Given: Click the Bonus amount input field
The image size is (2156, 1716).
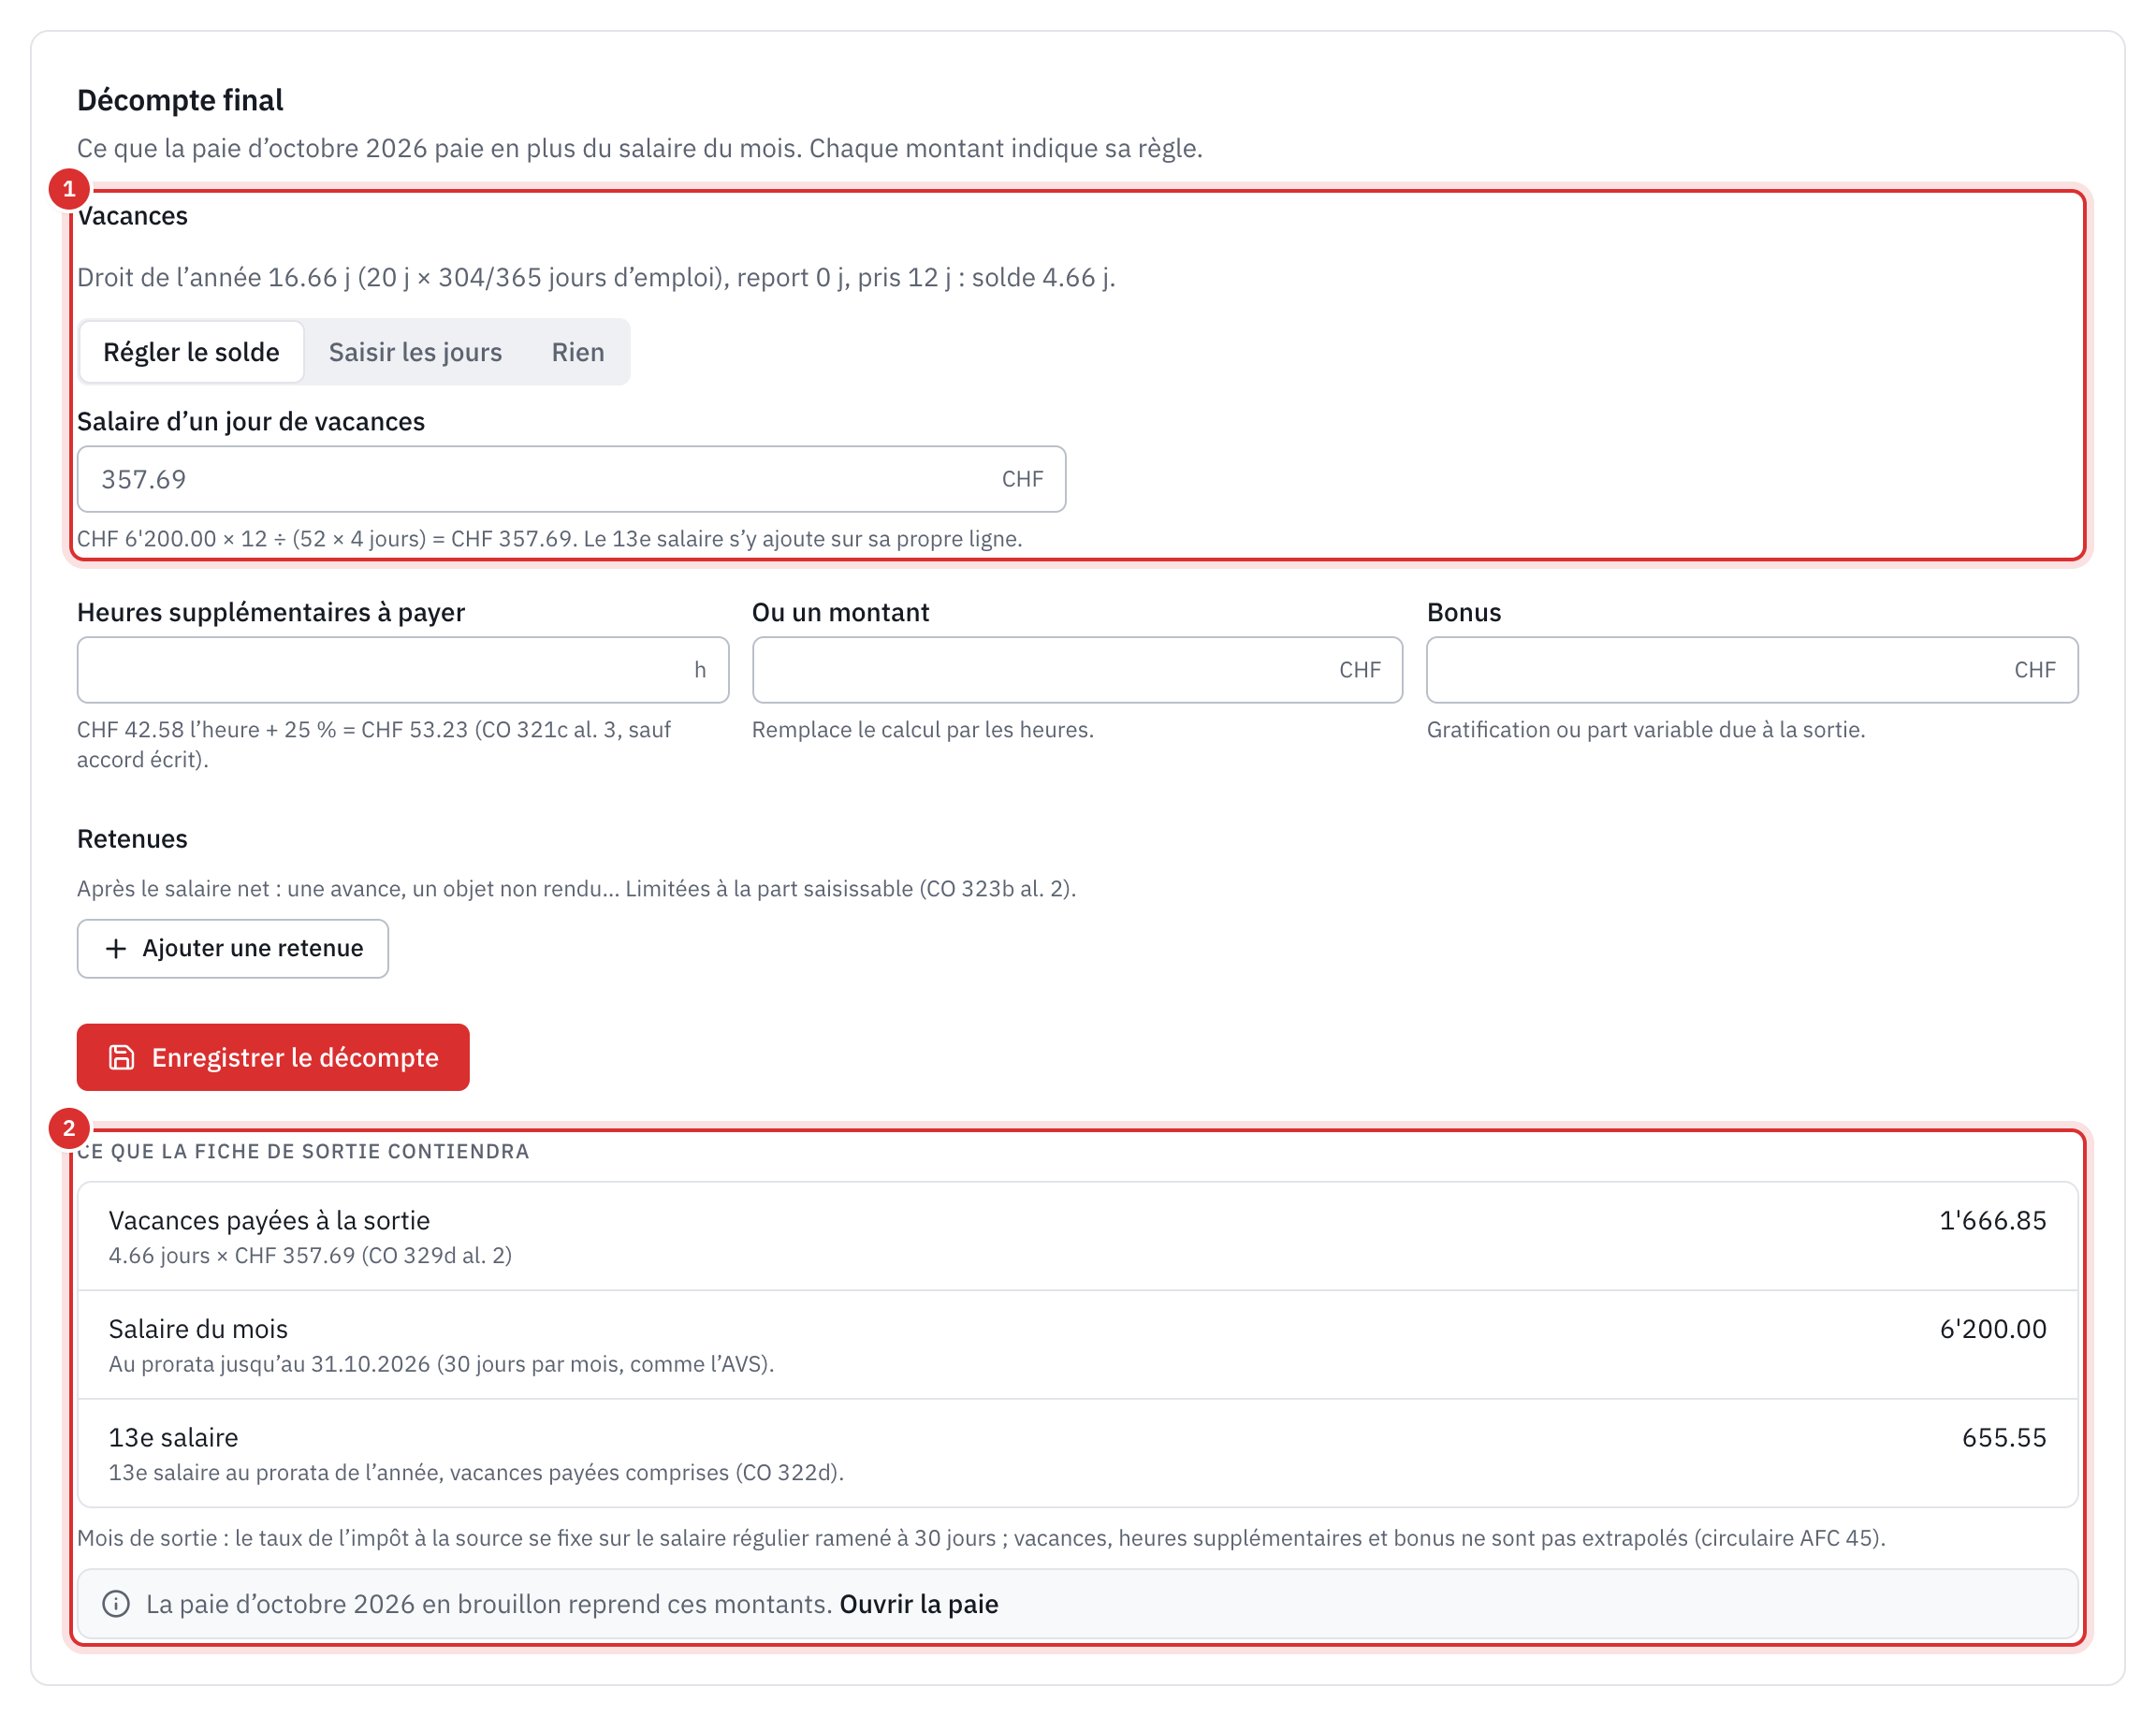Looking at the screenshot, I should pos(1752,670).
